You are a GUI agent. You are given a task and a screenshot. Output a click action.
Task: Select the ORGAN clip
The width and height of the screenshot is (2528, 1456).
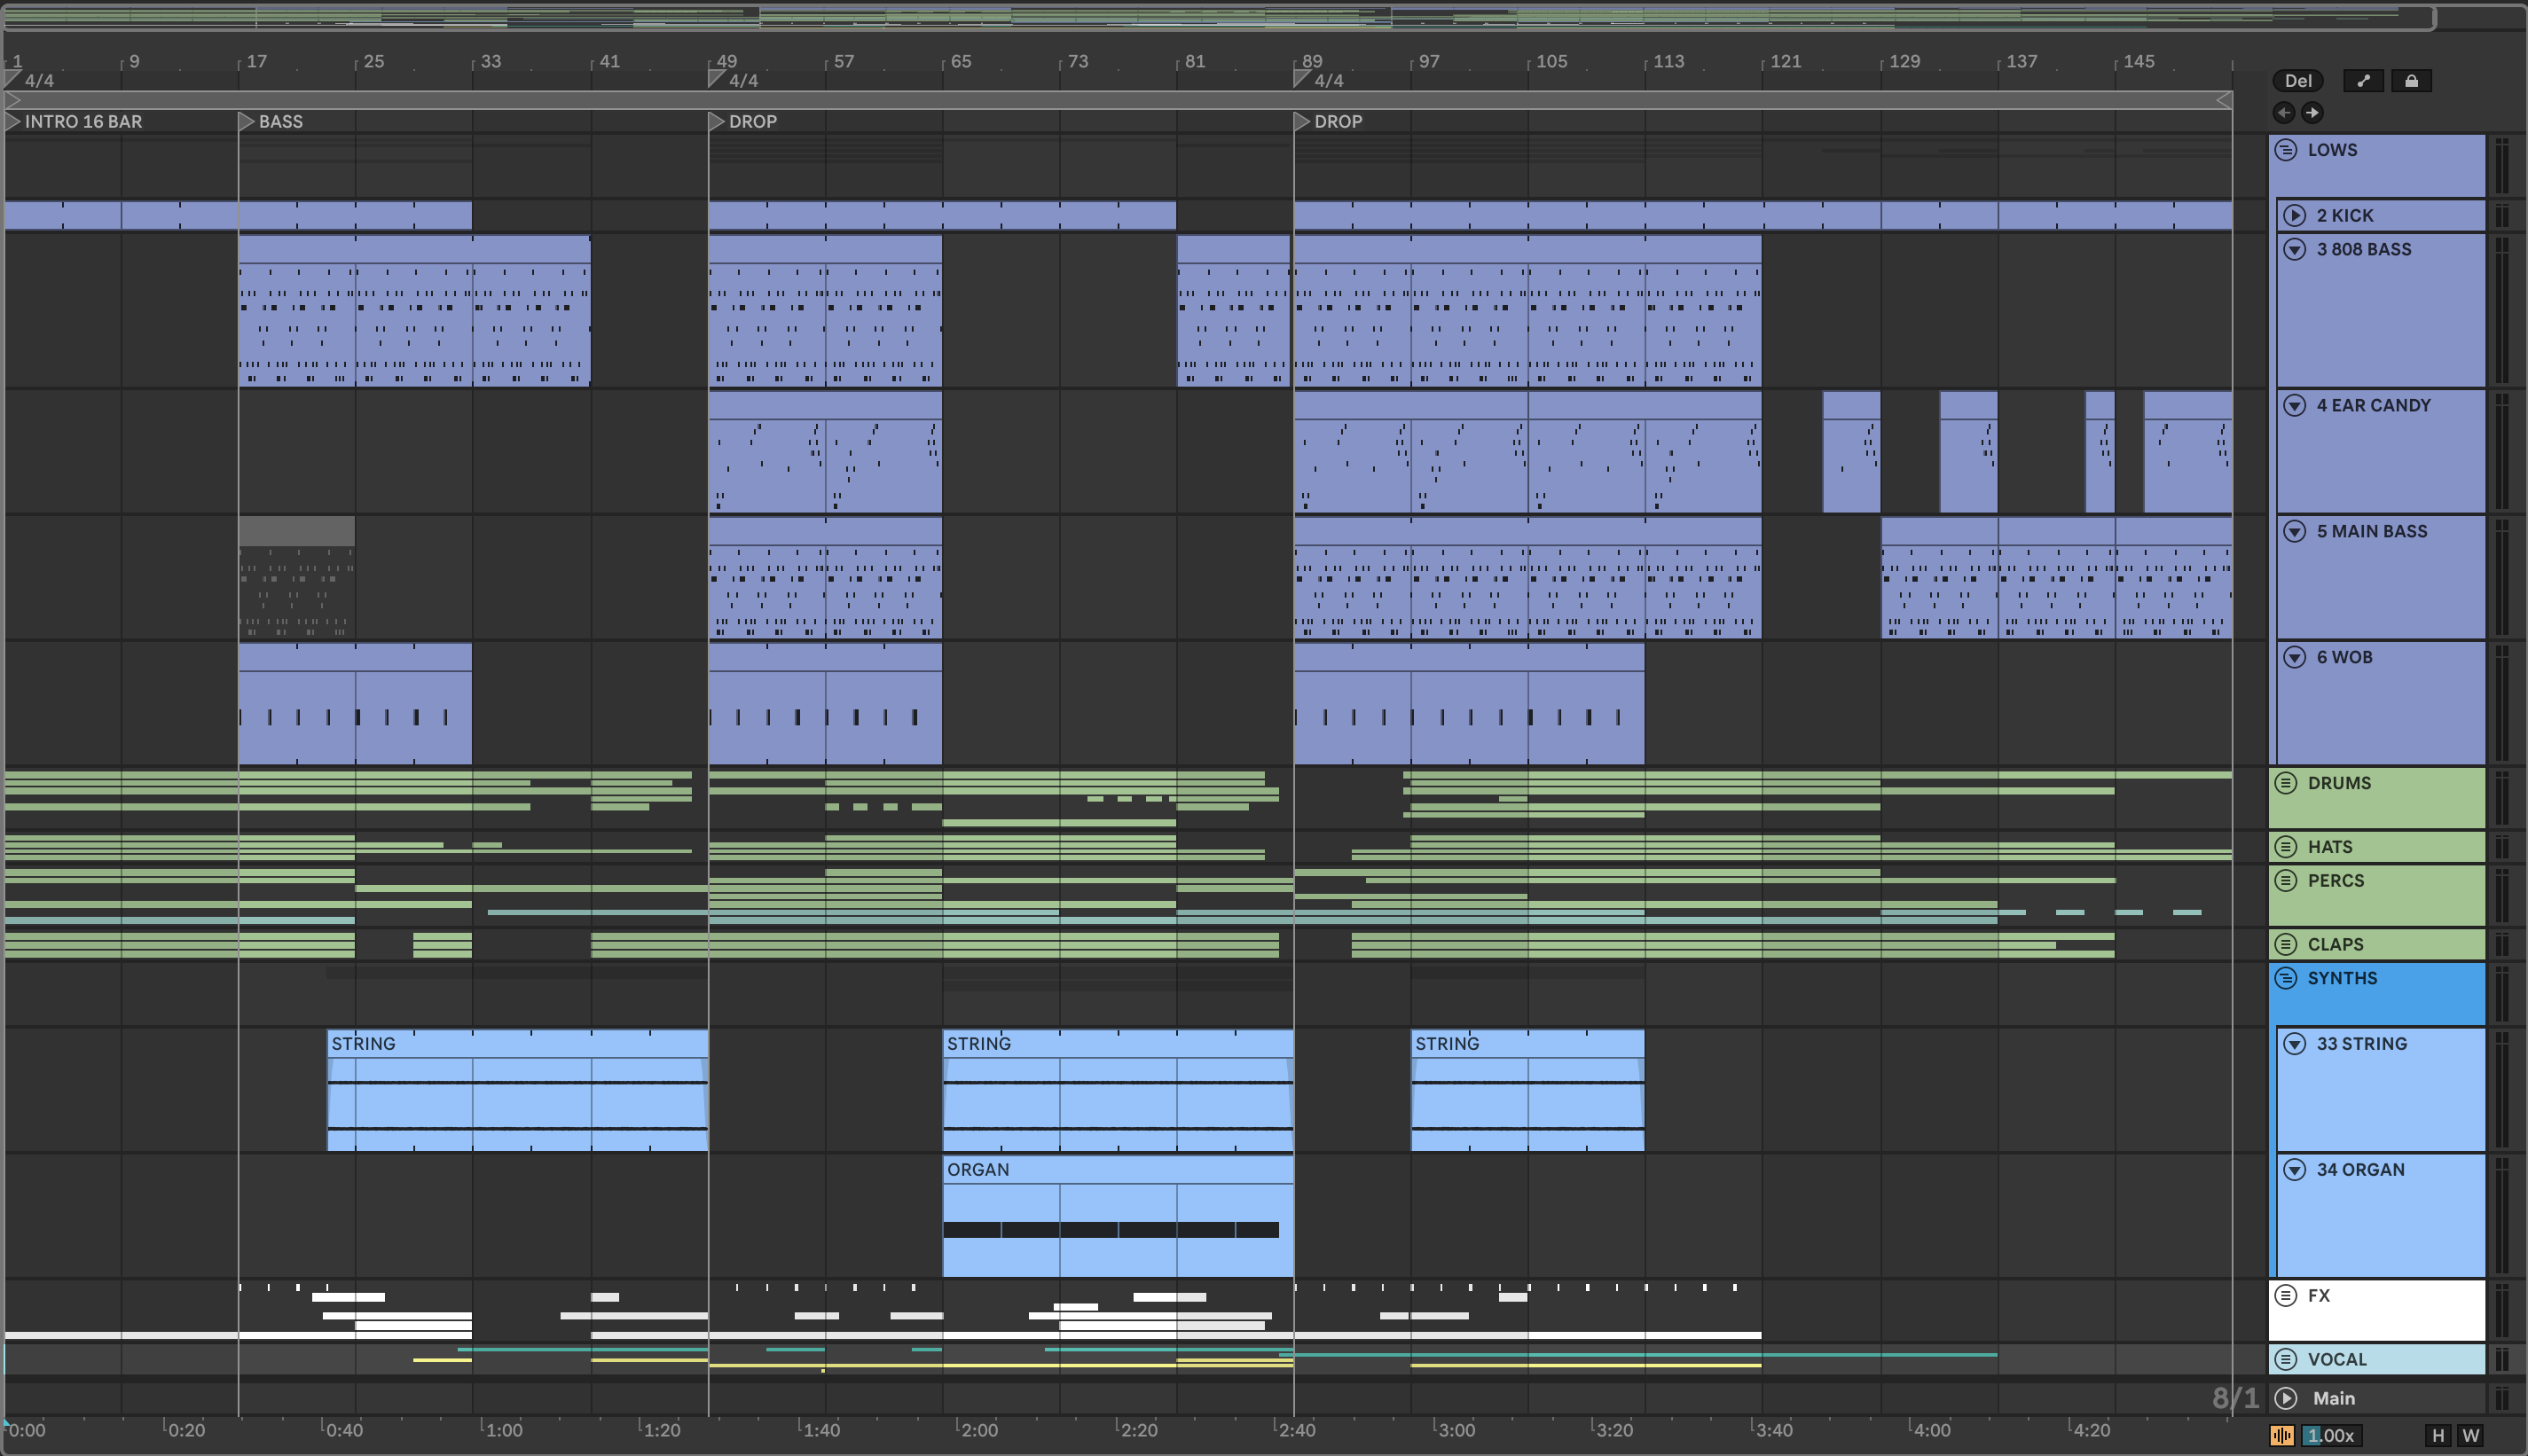(x=1118, y=1216)
